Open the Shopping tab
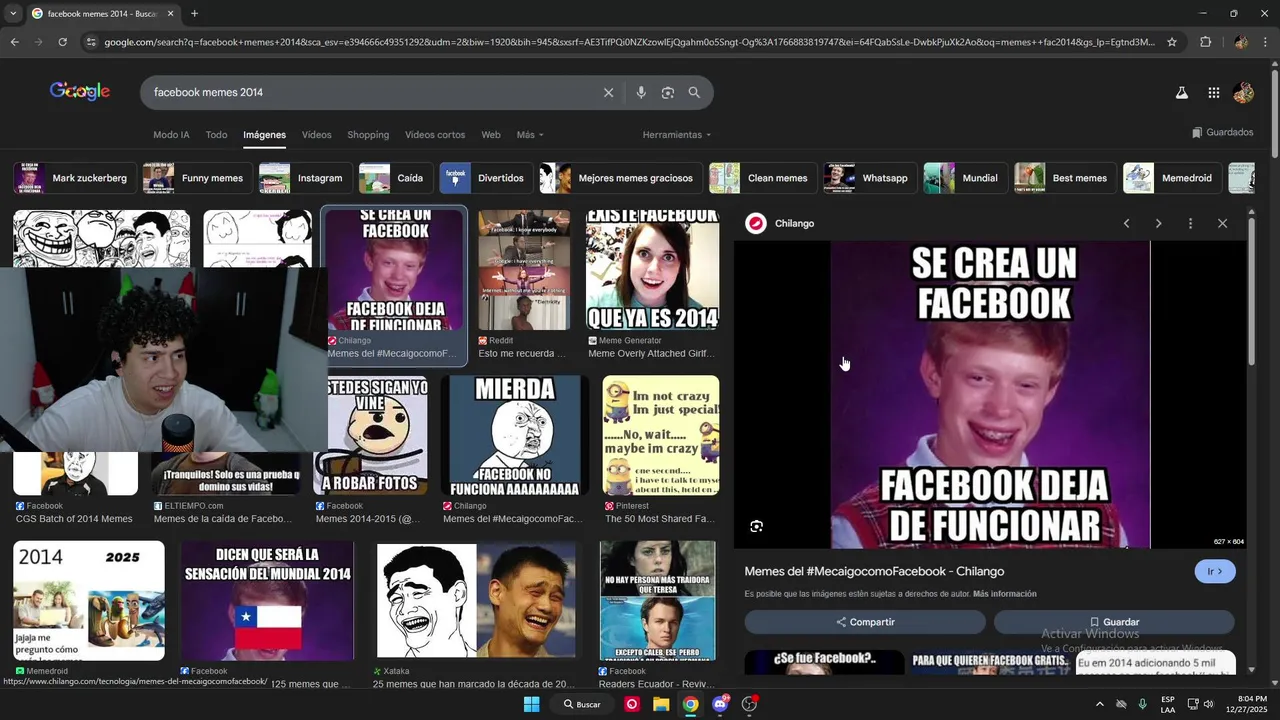 (368, 135)
